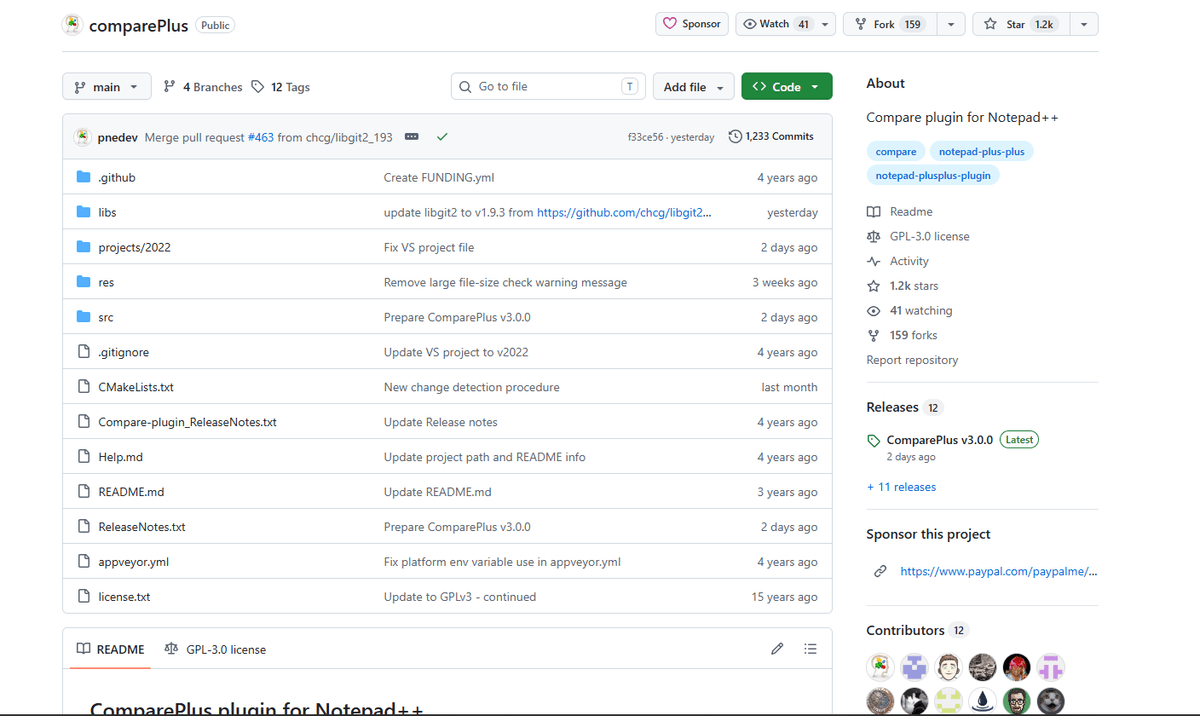
Task: Click the scale icon for GPL-3.0 license
Action: pyautogui.click(x=874, y=237)
